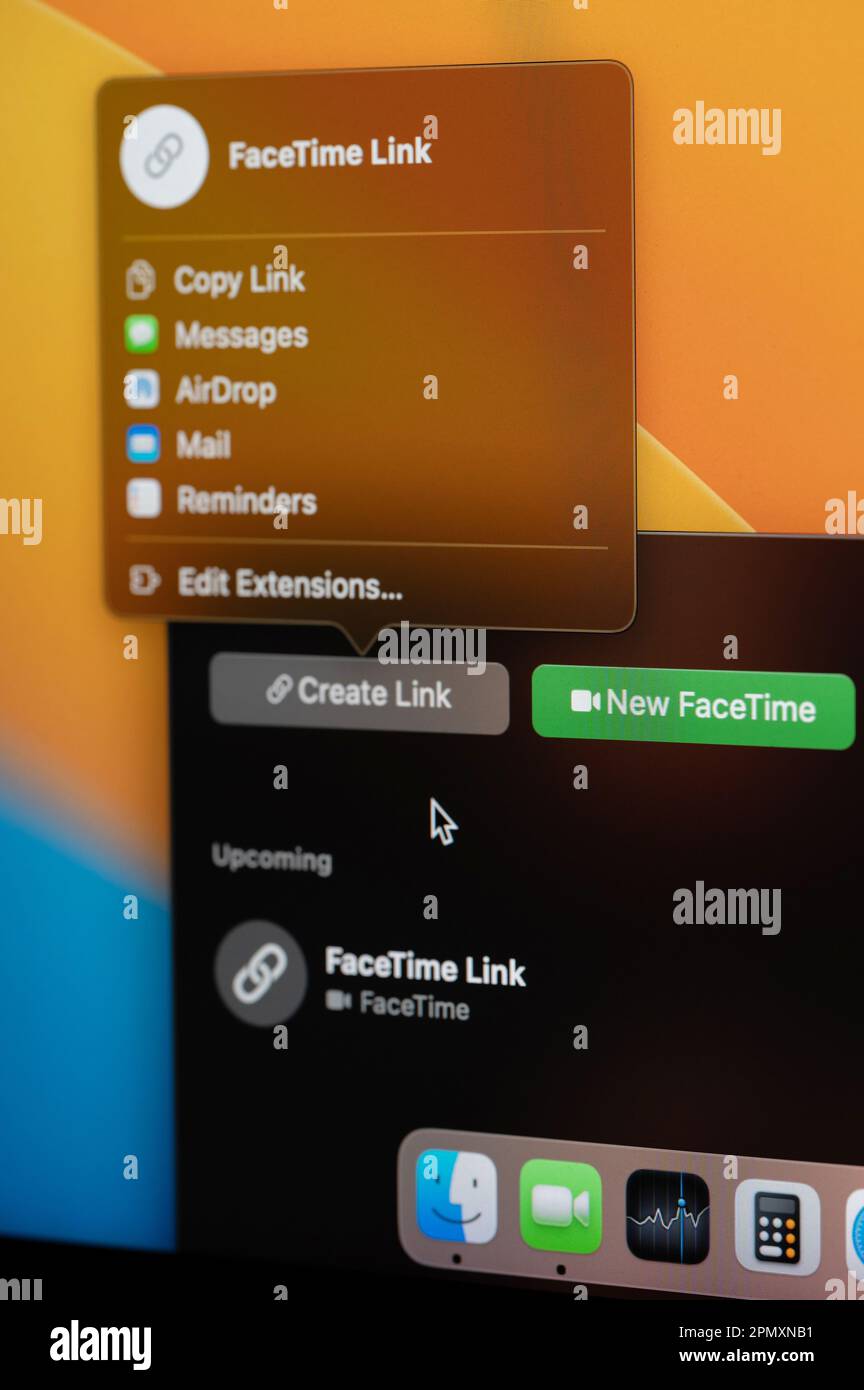
Task: Click the AirDrop icon in share menu
Action: 142,389
